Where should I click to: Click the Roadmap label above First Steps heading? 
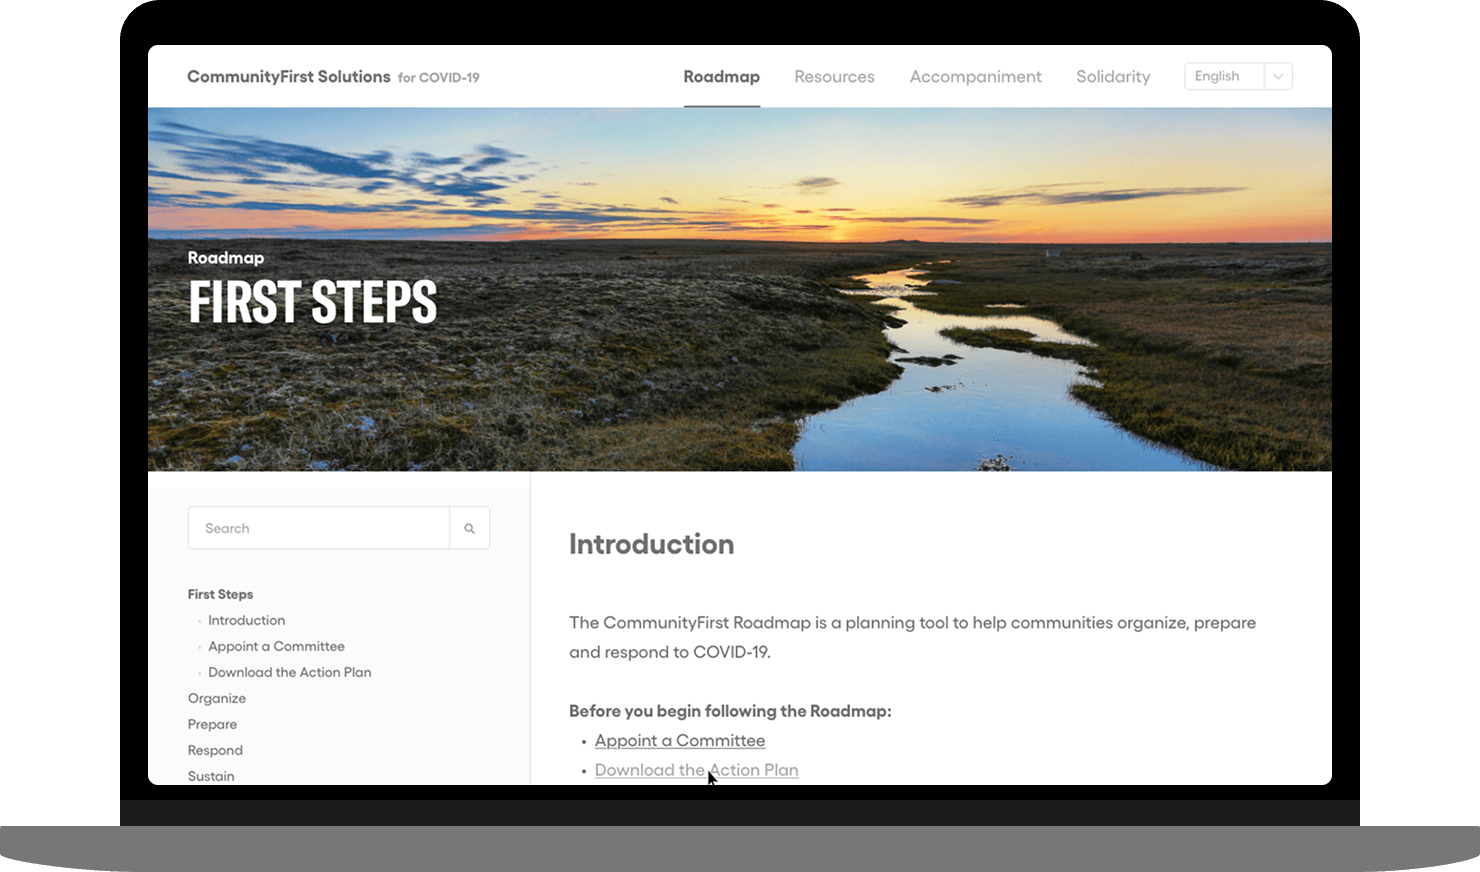click(x=226, y=258)
